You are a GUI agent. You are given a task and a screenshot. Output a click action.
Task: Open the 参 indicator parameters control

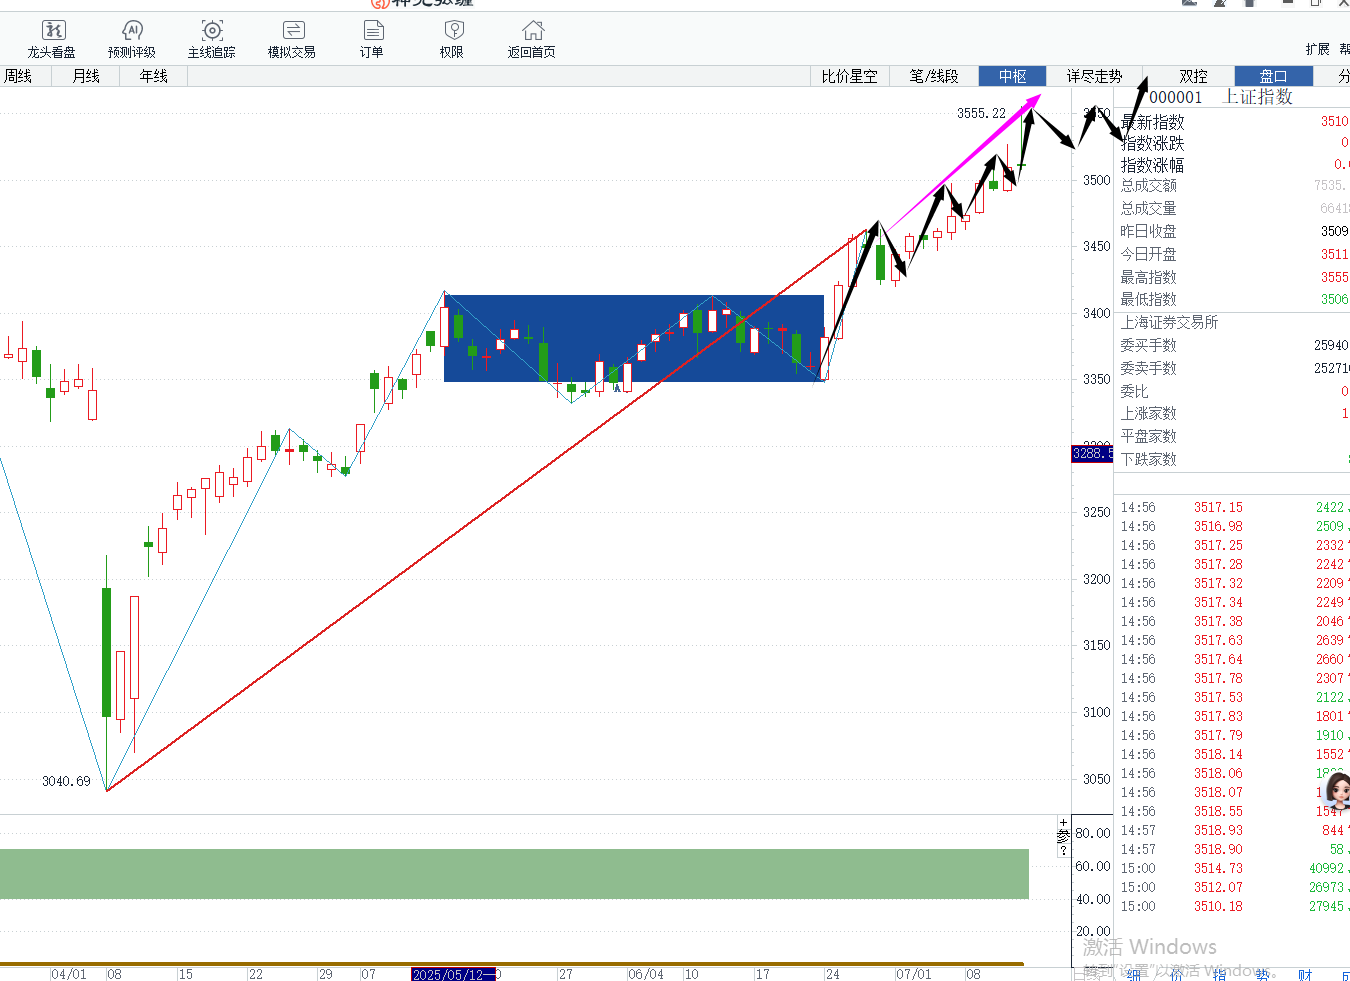[1063, 836]
